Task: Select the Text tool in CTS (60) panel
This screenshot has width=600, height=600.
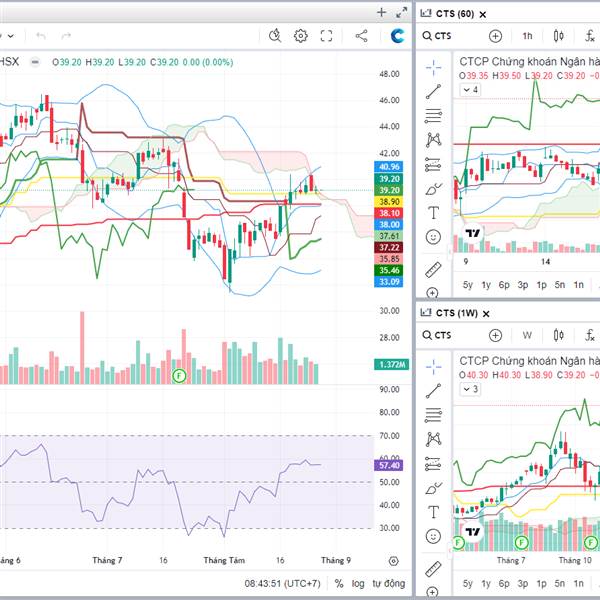Action: (433, 212)
